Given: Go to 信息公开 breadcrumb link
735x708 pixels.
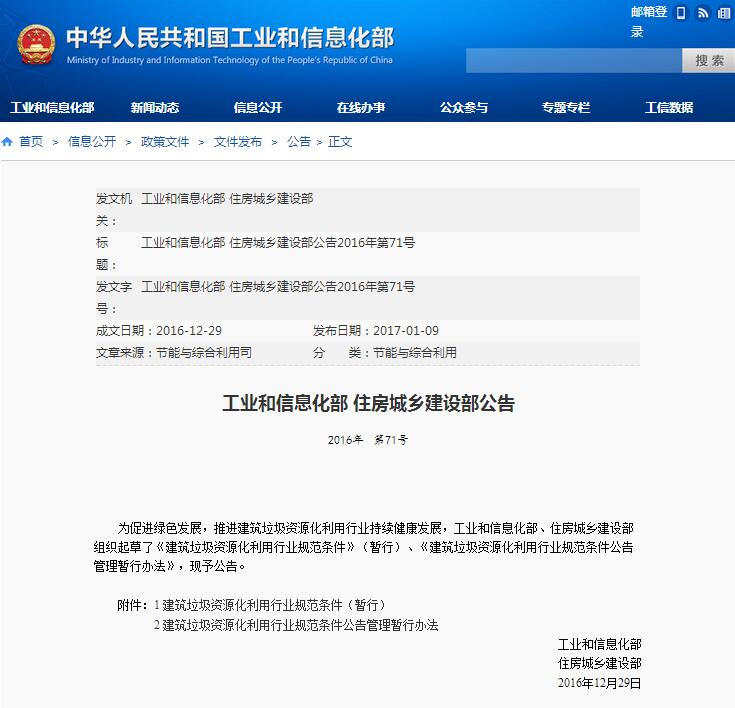Looking at the screenshot, I should pyautogui.click(x=92, y=141).
